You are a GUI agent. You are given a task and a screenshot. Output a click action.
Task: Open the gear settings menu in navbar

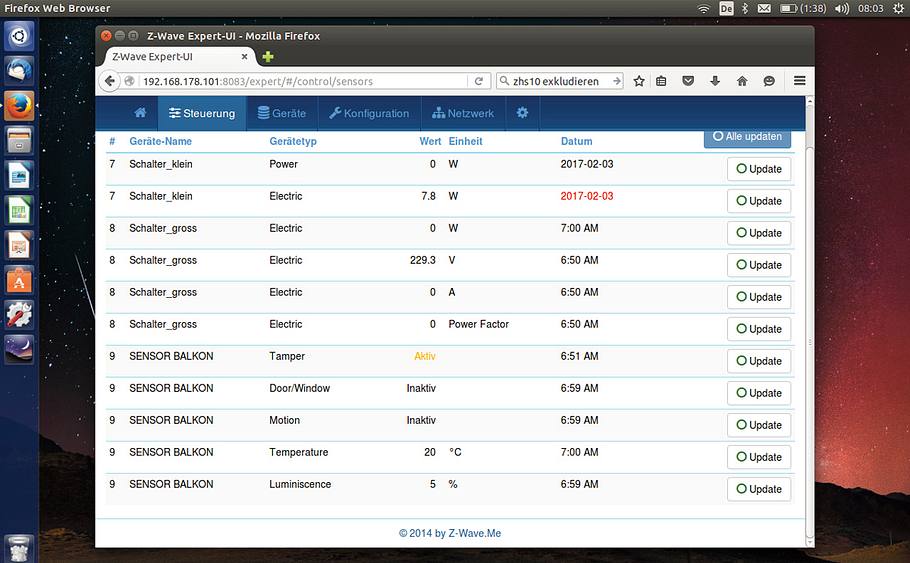click(x=522, y=113)
